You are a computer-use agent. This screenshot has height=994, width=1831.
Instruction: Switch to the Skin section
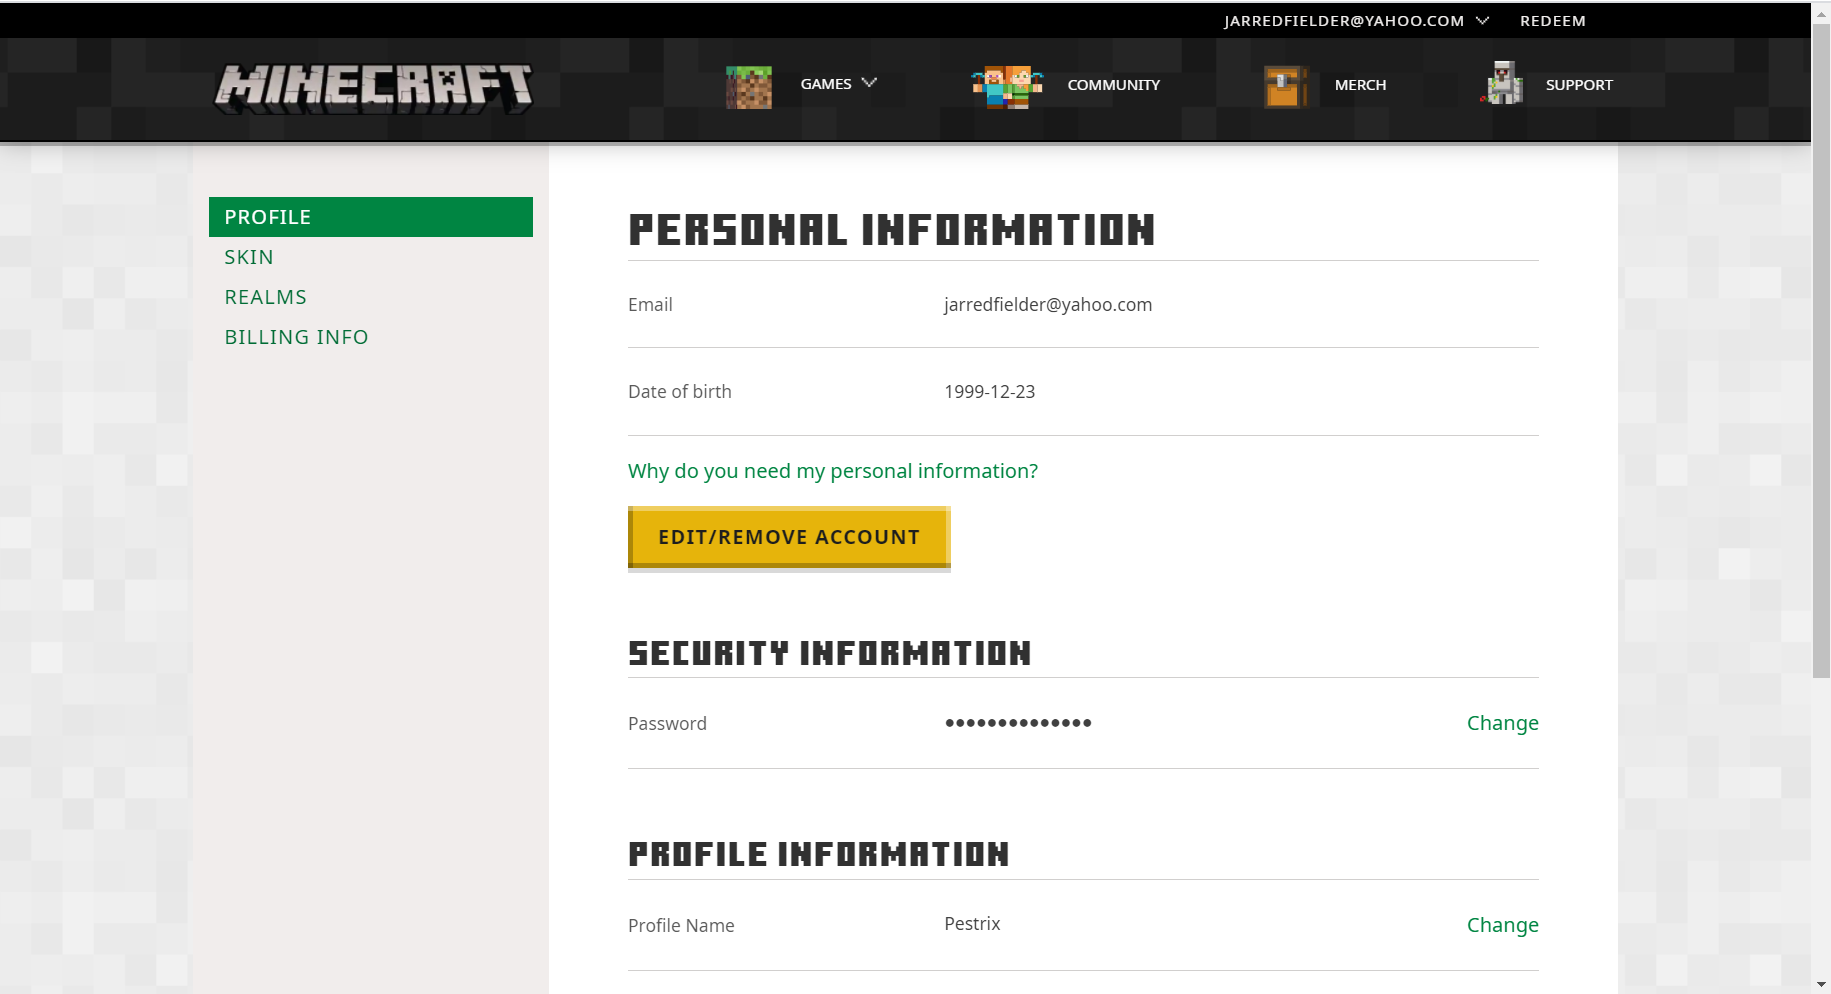(x=249, y=257)
